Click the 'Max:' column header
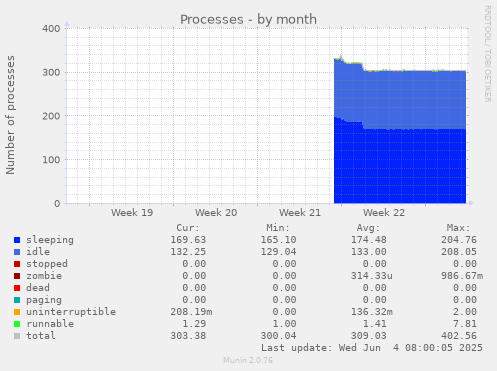 pos(459,228)
